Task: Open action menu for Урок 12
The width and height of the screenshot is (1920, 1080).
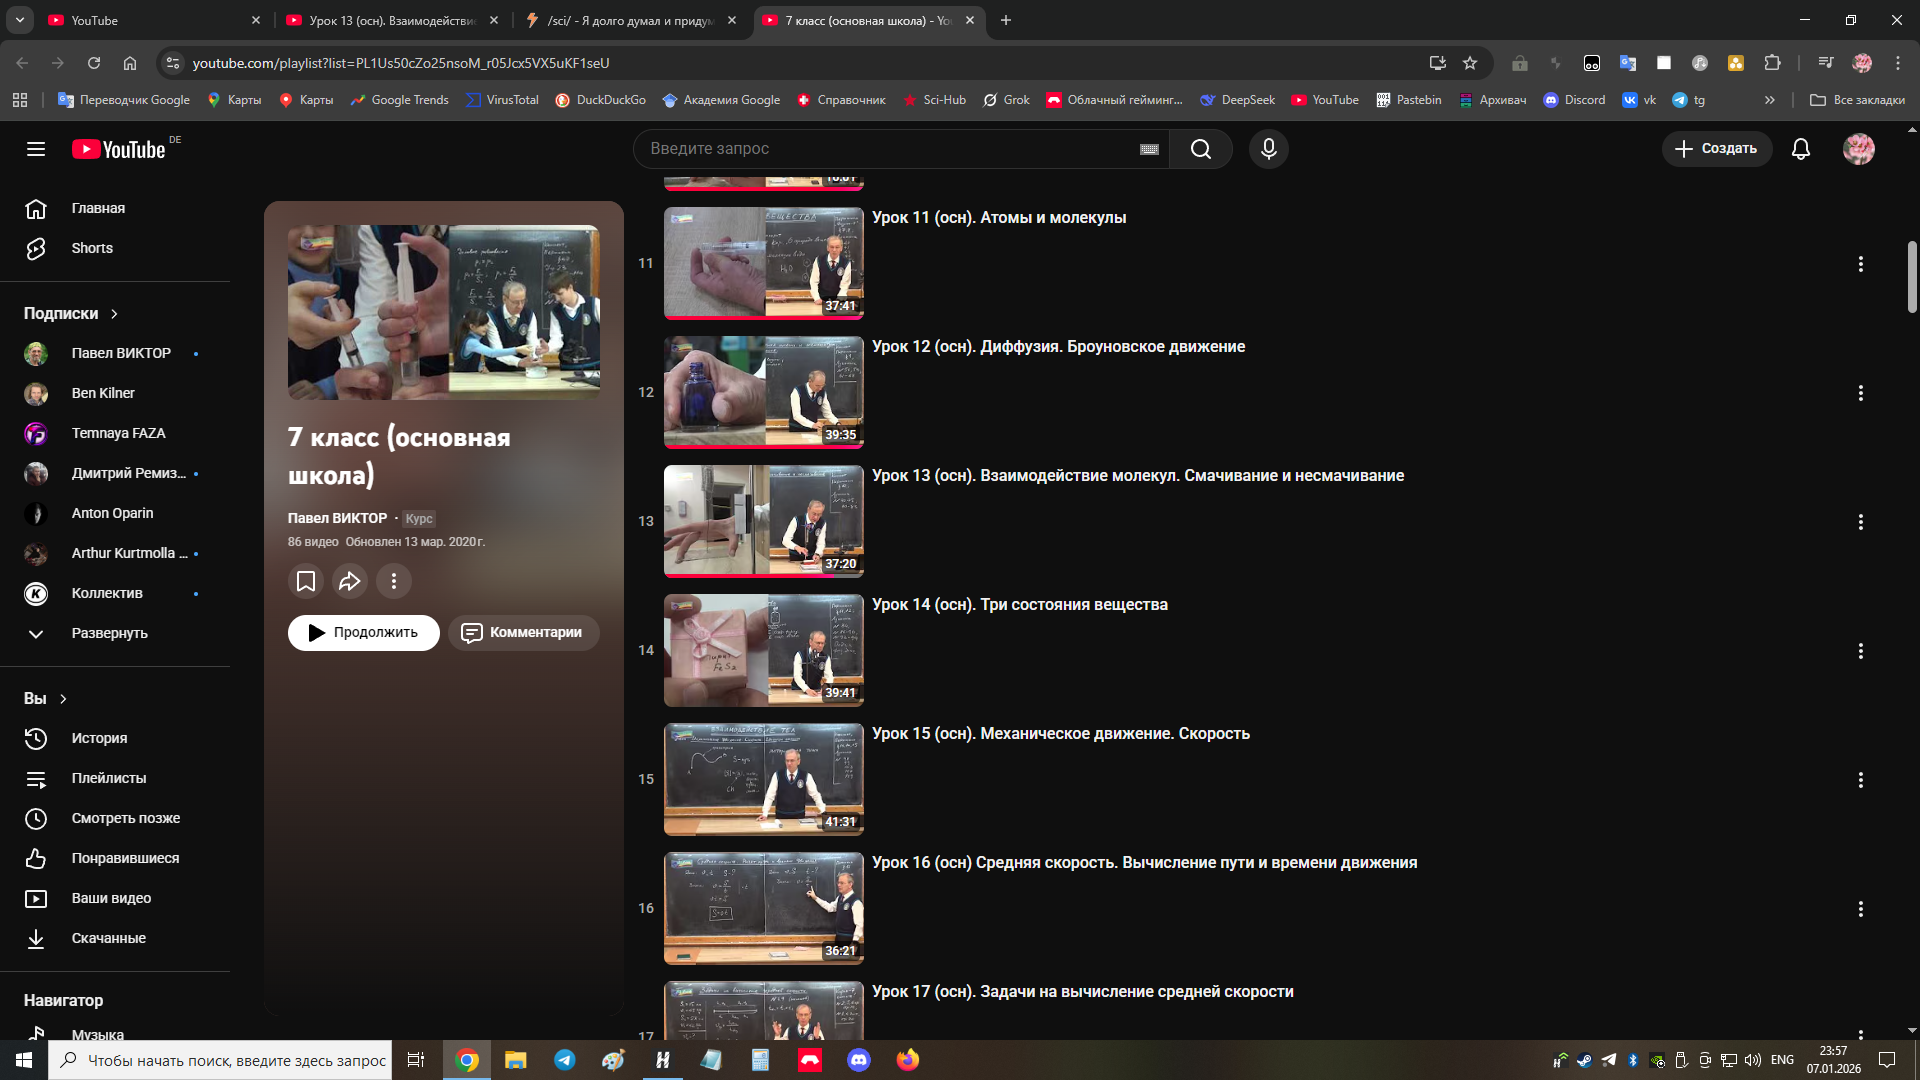Action: 1861,393
